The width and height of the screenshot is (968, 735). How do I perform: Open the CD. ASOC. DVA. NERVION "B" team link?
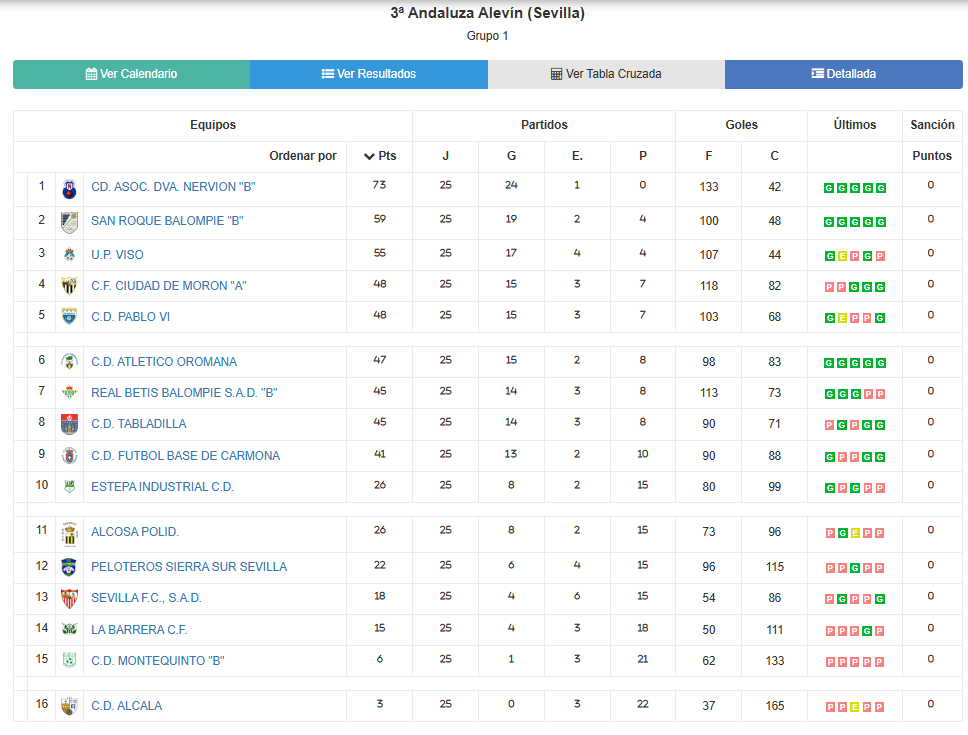(x=173, y=187)
